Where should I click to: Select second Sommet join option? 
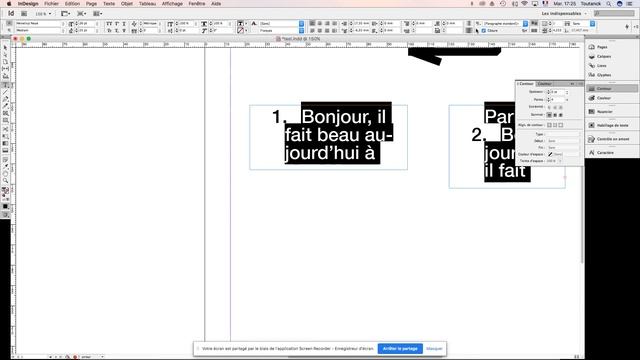555,115
